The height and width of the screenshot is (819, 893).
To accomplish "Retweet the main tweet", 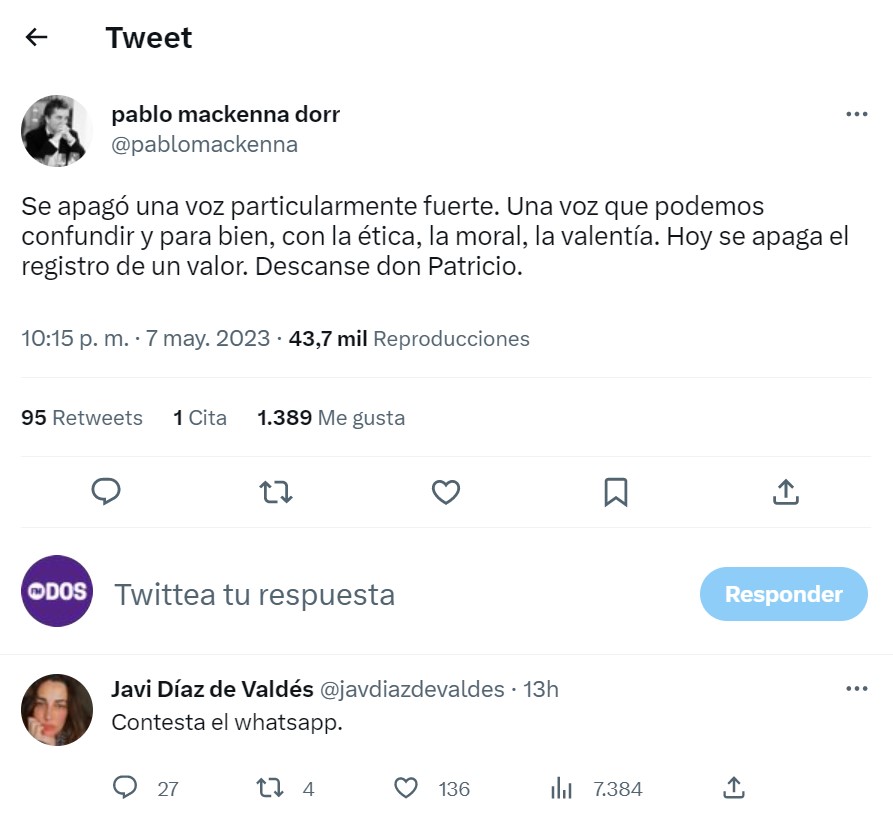I will [276, 491].
